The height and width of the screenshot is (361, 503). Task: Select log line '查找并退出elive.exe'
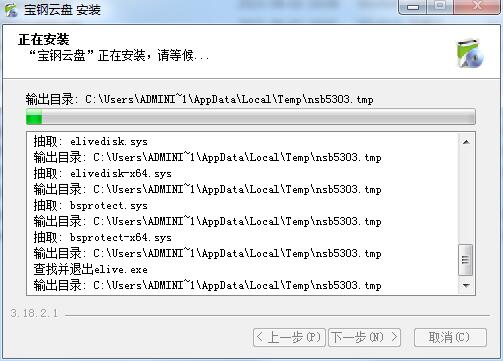[90, 270]
